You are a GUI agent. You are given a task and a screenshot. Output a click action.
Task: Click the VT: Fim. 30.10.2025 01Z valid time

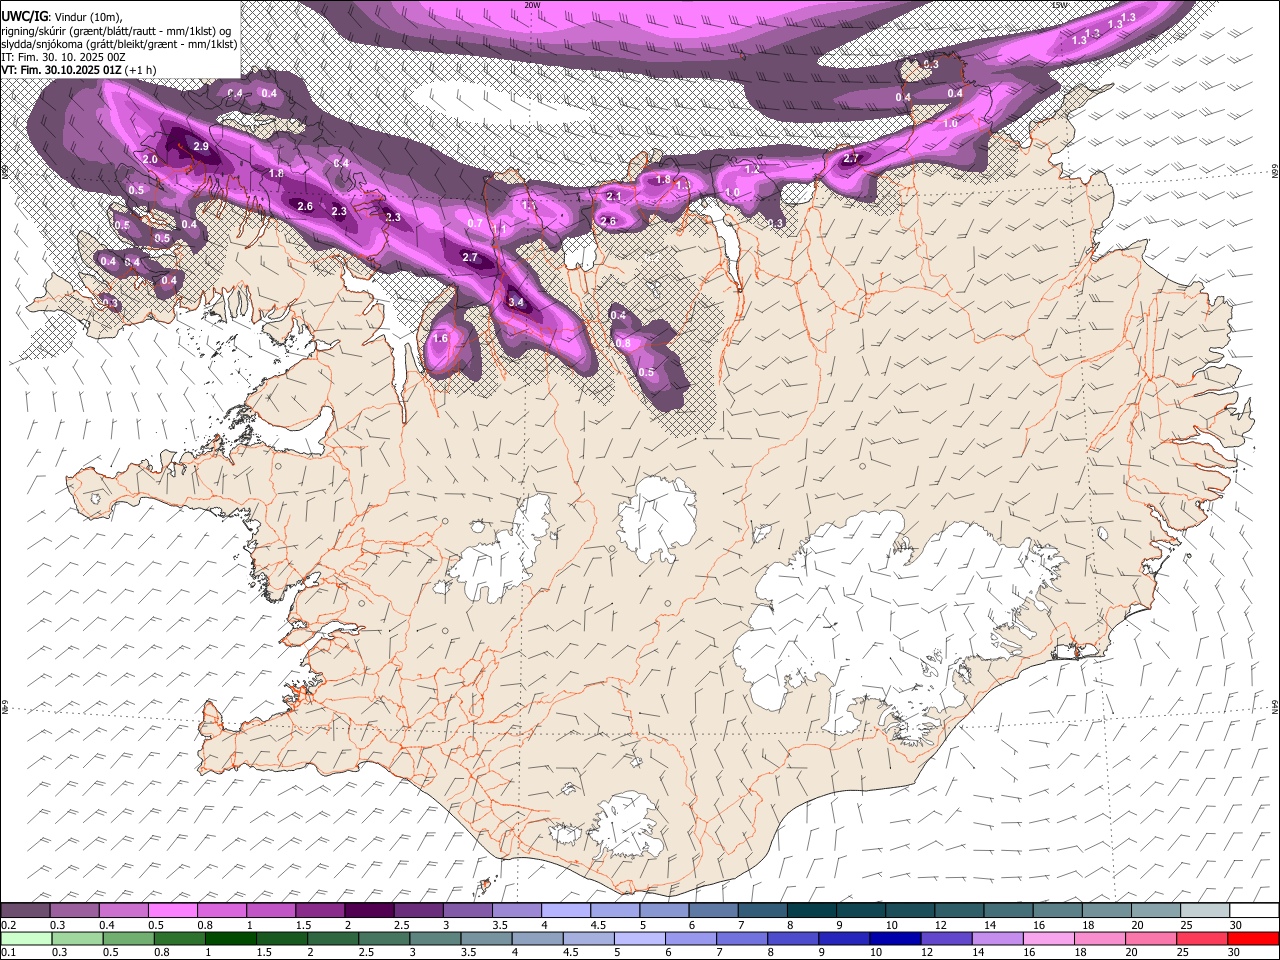[78, 70]
